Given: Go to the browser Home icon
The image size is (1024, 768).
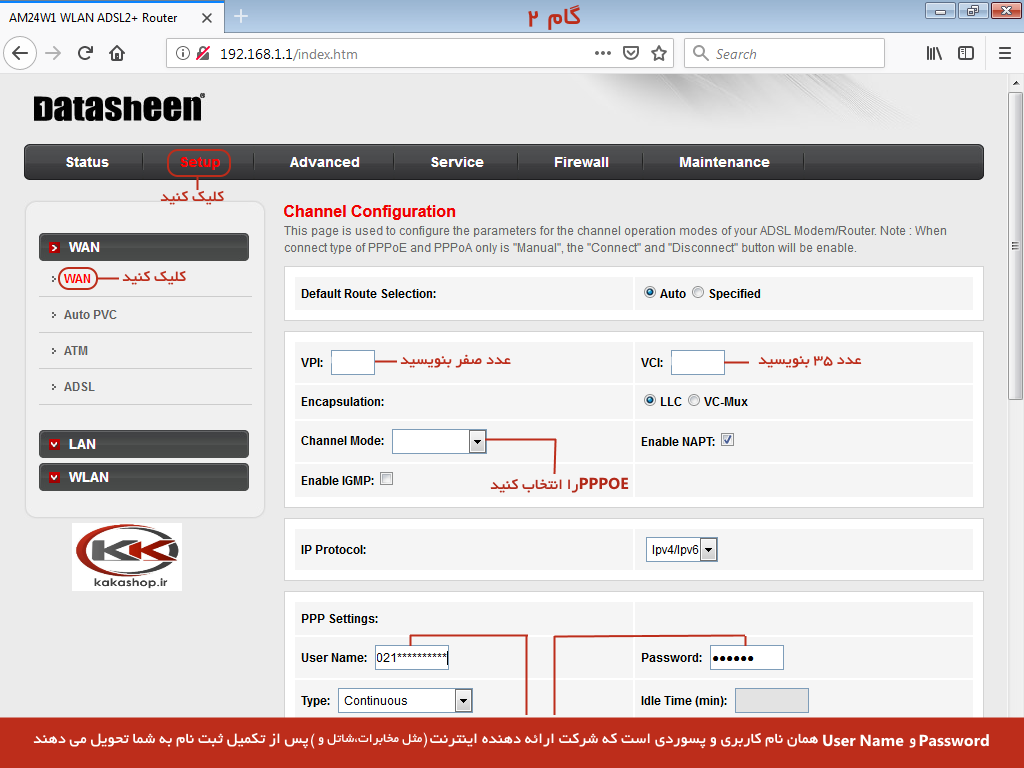Looking at the screenshot, I should pos(117,53).
